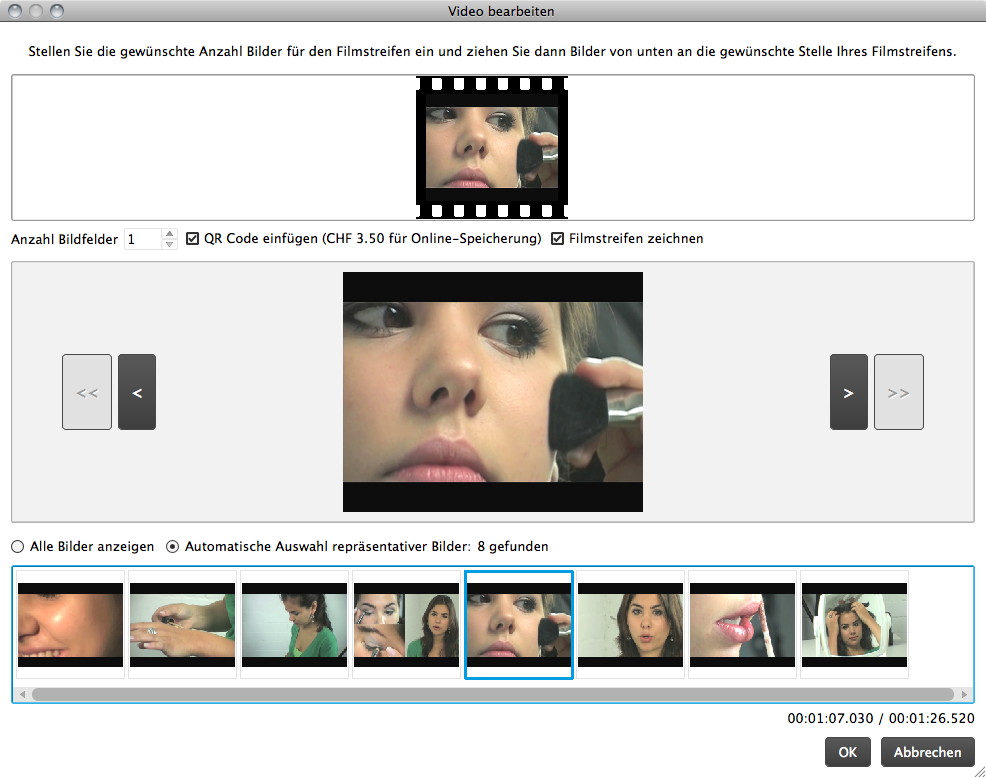Jump to first frame with << button
Viewport: 986px width, 778px height.
pos(87,392)
